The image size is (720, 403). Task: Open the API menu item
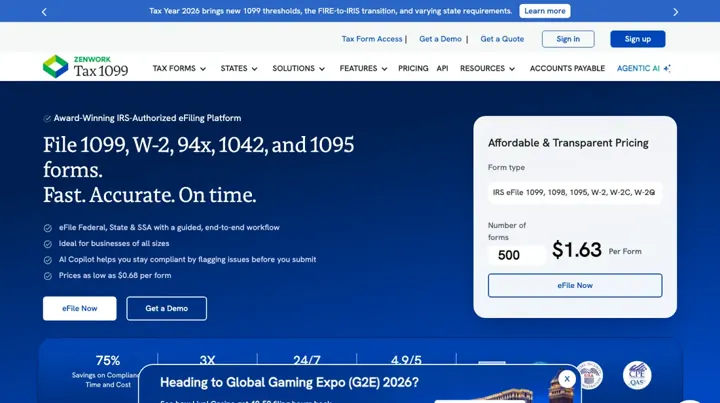pyautogui.click(x=442, y=68)
